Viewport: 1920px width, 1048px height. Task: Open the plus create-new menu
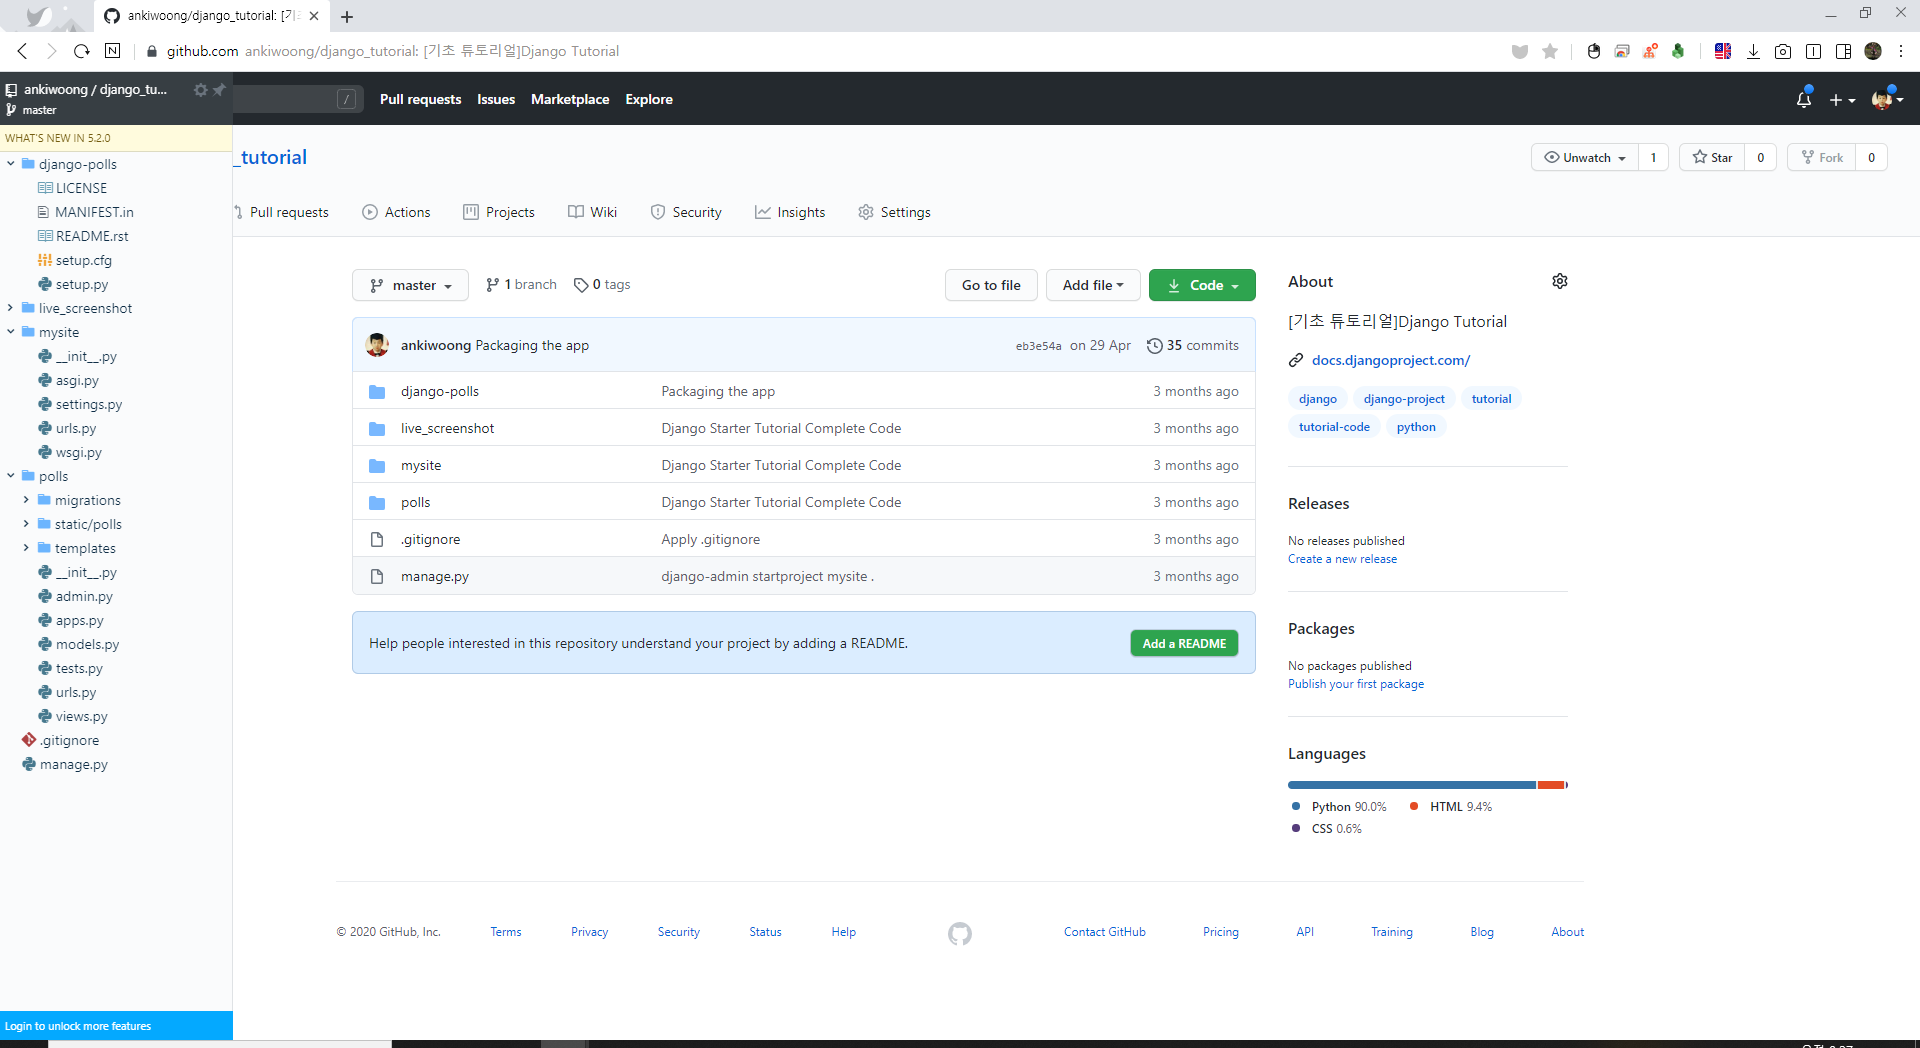point(1842,100)
